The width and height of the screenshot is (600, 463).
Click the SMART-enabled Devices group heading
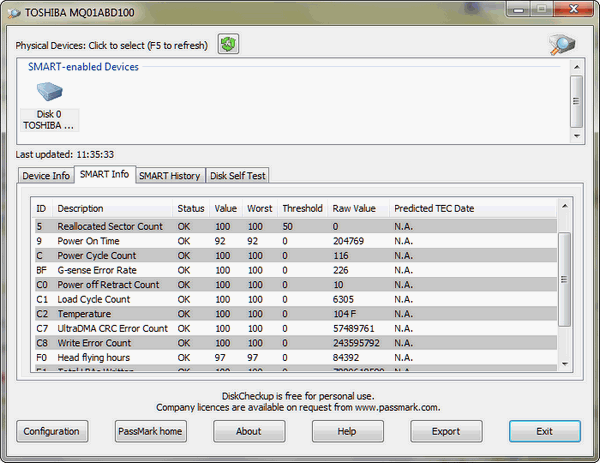coord(83,67)
